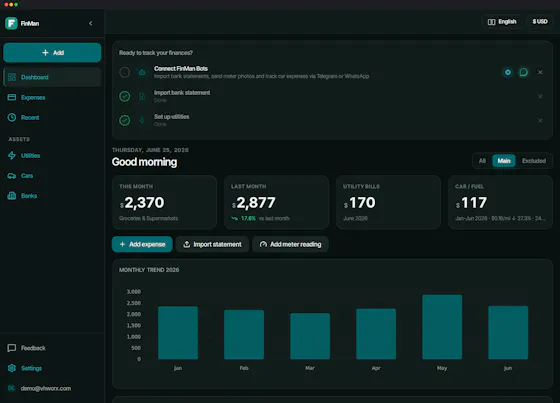Click the Telegram bot icon
Screen dimensions: 560x403
(x=508, y=72)
